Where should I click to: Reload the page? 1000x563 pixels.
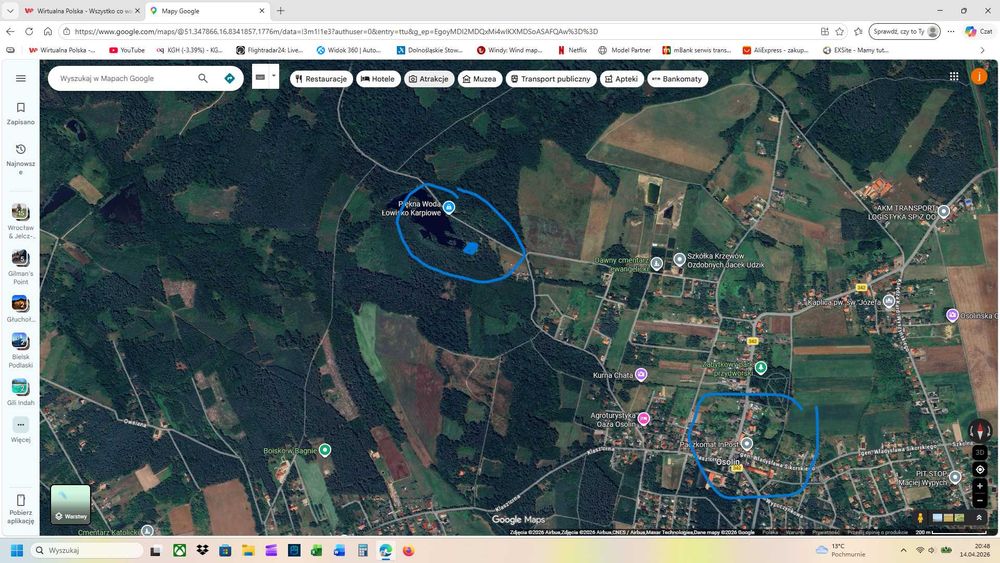29,31
